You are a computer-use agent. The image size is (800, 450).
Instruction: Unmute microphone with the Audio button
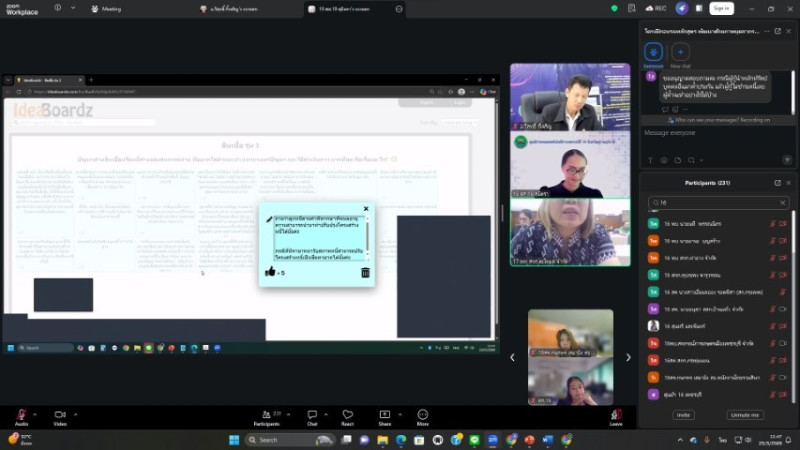pos(21,415)
